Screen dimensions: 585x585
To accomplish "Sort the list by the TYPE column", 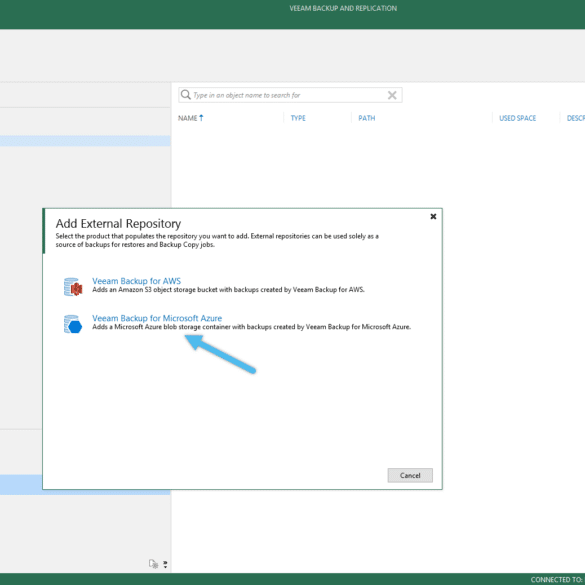I will point(298,118).
